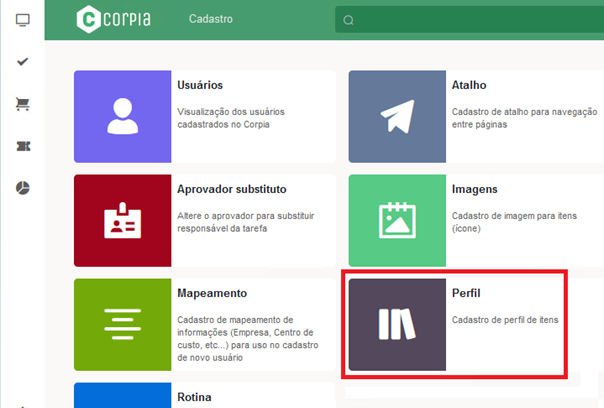Open the Perfil books icon tile
Screen dimensions: 604x408
(x=397, y=325)
